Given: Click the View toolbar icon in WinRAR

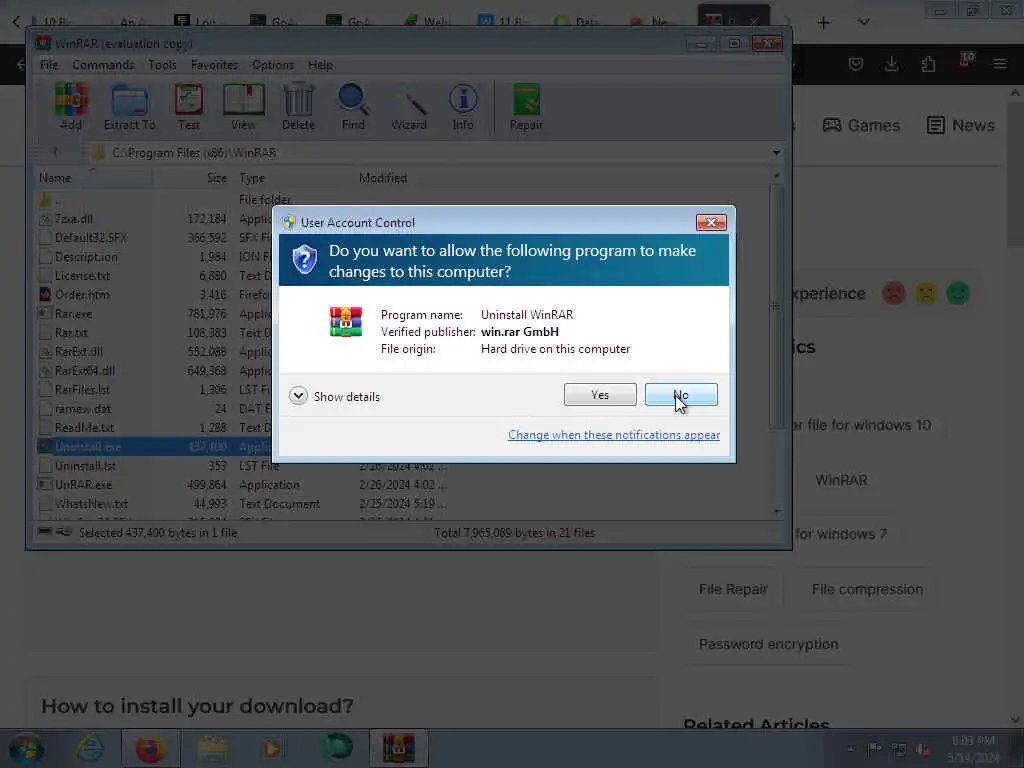Looking at the screenshot, I should click(x=244, y=107).
